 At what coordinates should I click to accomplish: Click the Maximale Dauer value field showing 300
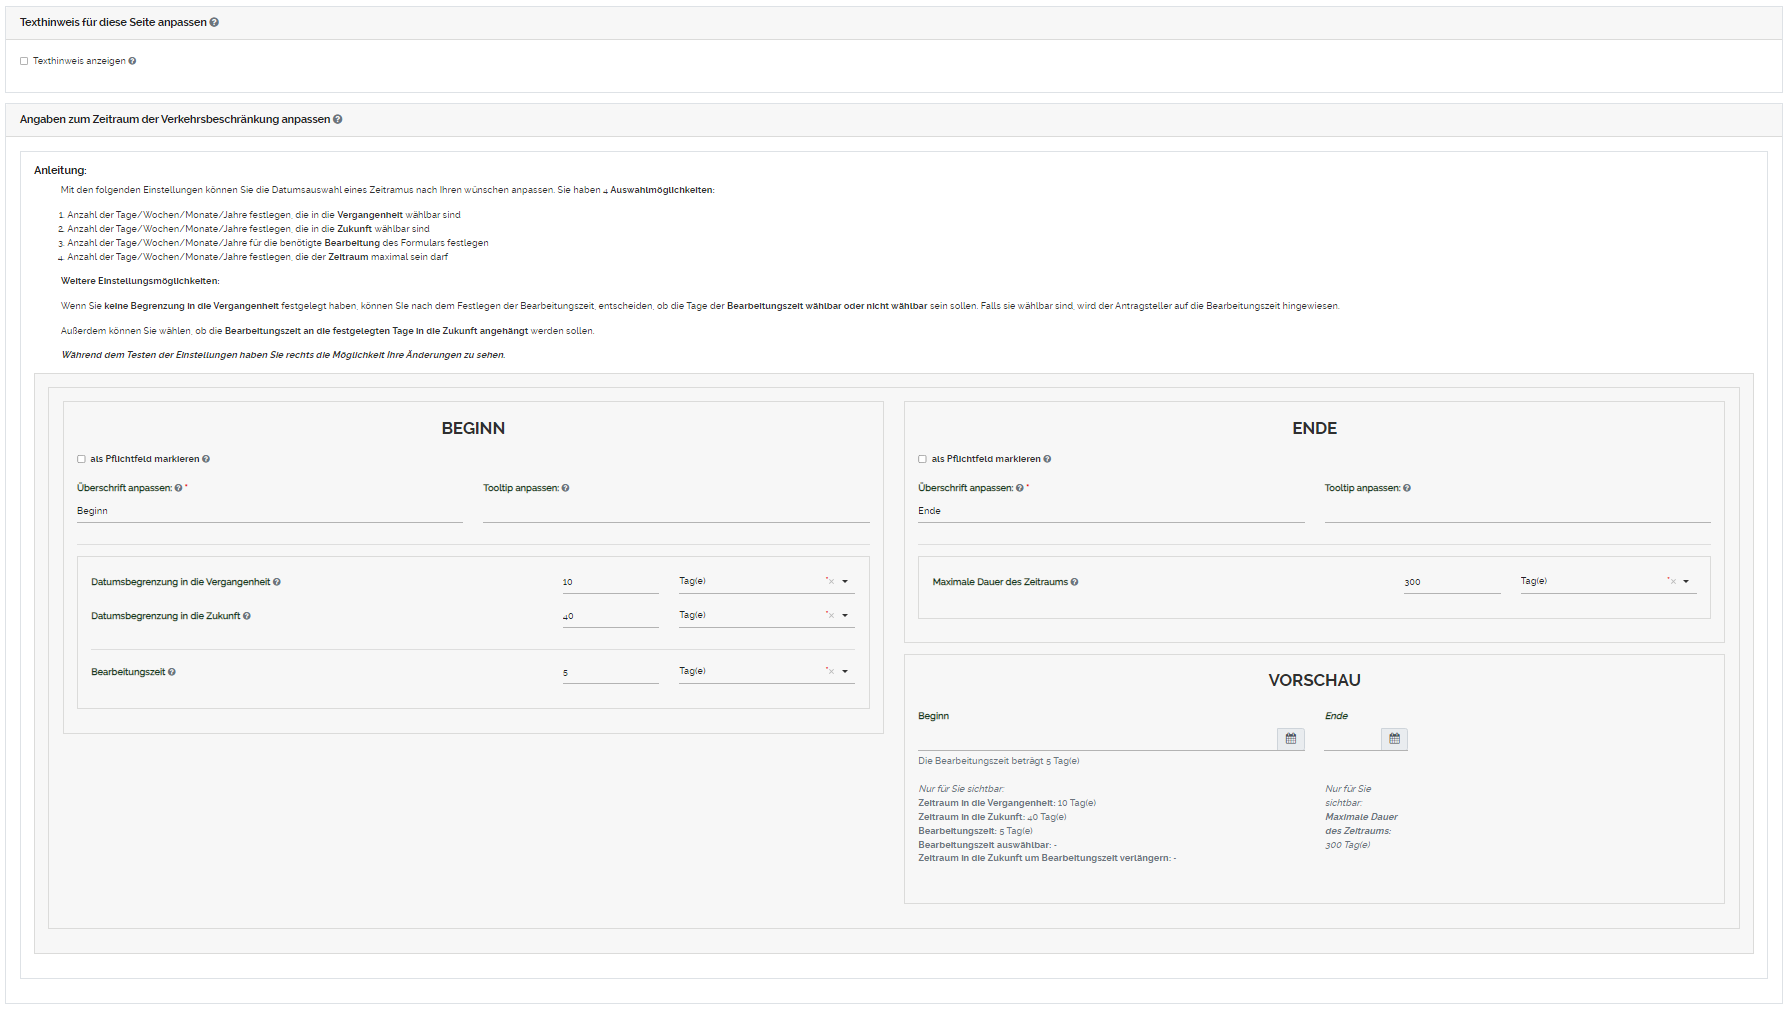1450,582
